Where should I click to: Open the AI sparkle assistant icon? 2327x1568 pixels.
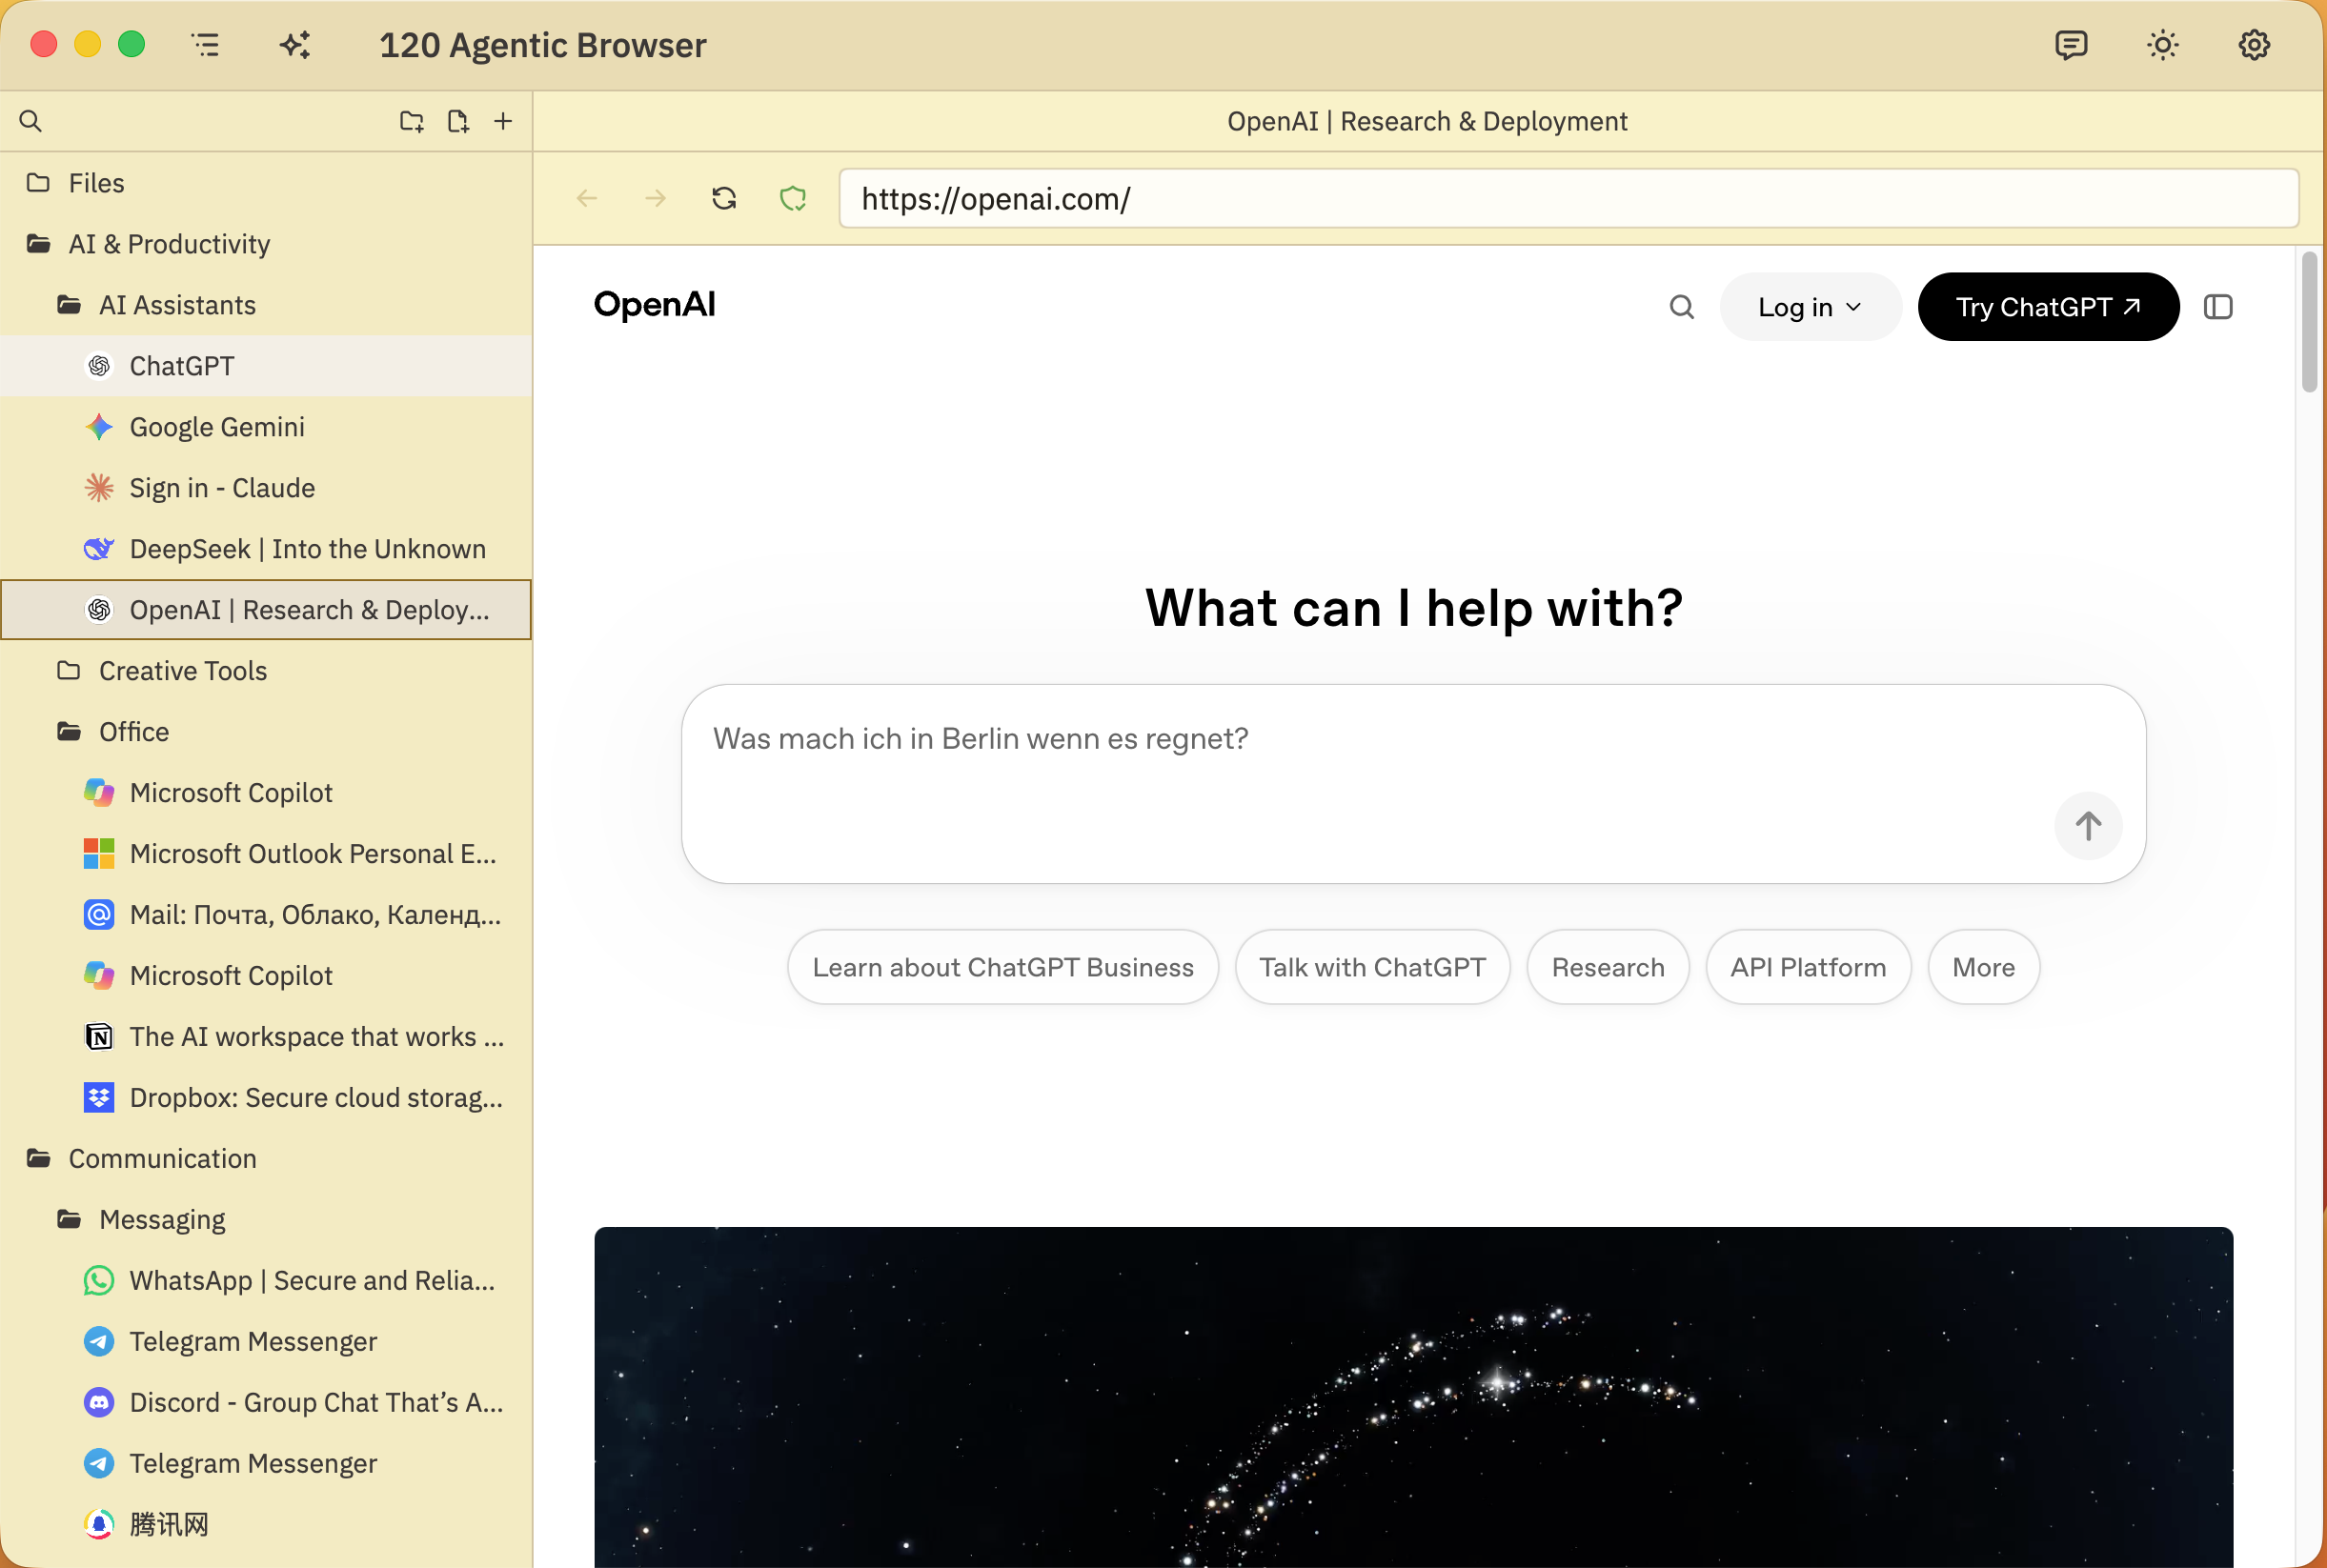coord(295,45)
